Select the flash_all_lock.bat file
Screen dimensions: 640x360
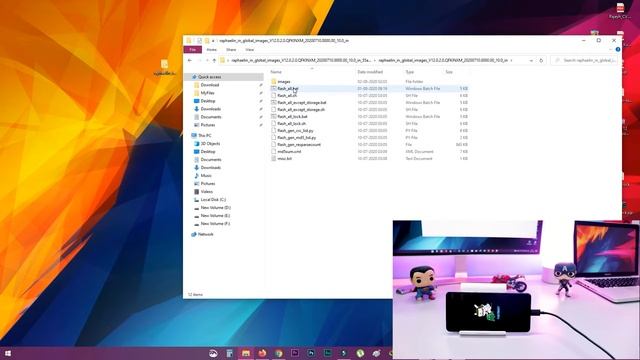click(292, 116)
